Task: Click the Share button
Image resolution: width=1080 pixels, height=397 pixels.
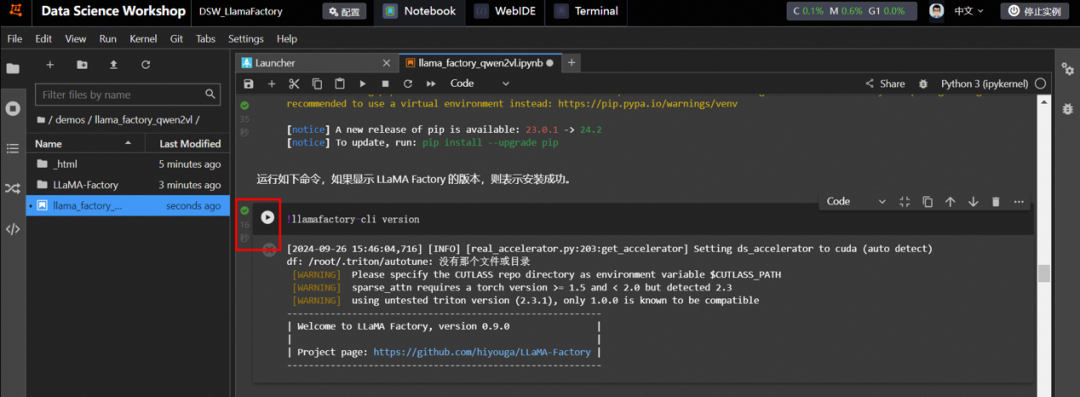Action: click(885, 83)
